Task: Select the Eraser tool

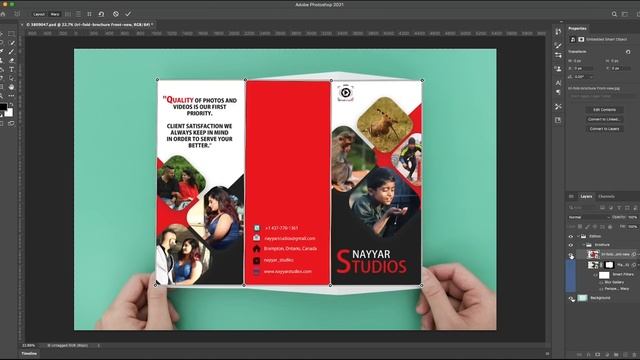Action: pos(11,61)
